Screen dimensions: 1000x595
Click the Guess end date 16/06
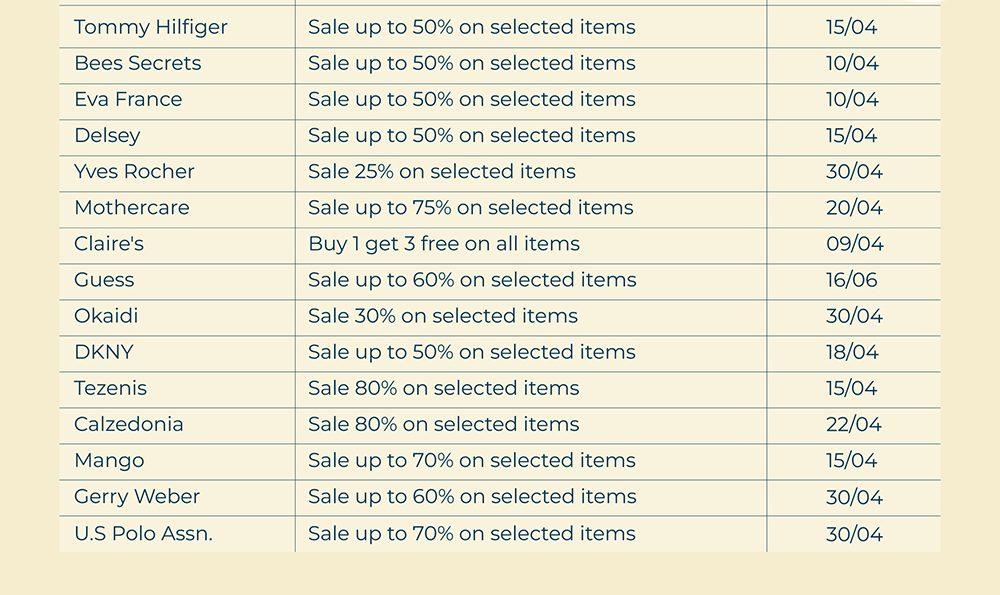point(851,279)
